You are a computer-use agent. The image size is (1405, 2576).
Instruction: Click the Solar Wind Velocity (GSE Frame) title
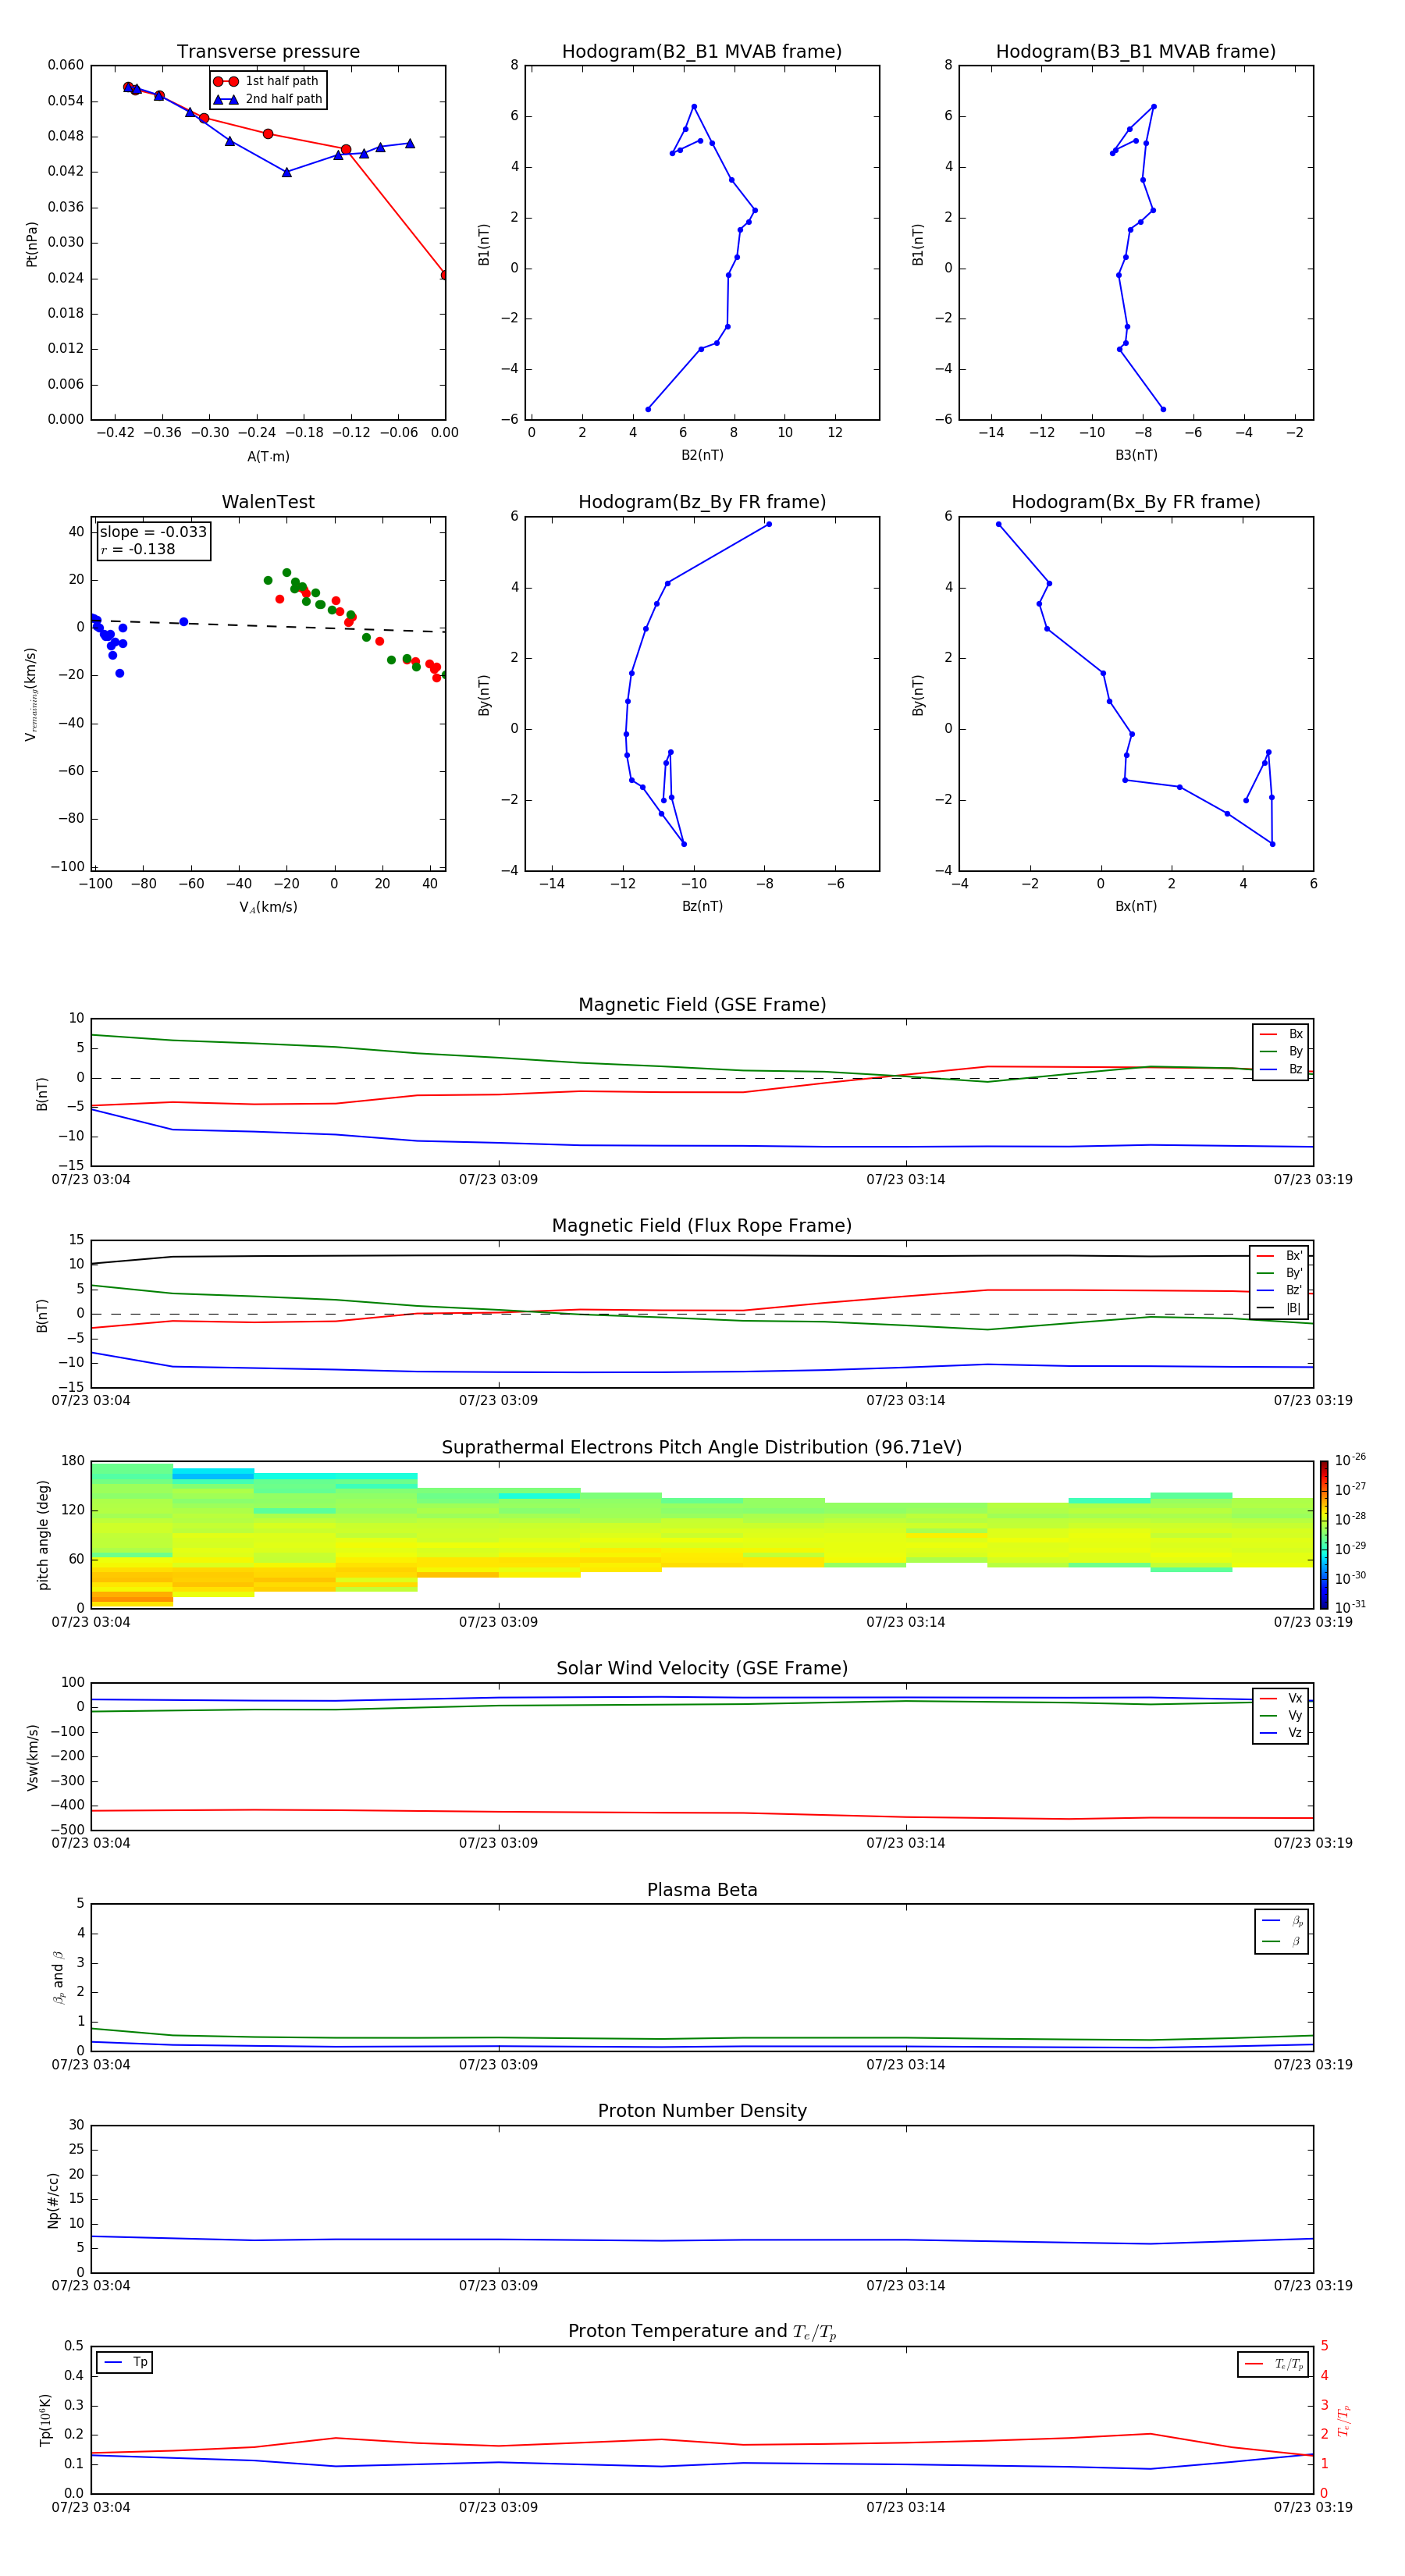point(702,1669)
